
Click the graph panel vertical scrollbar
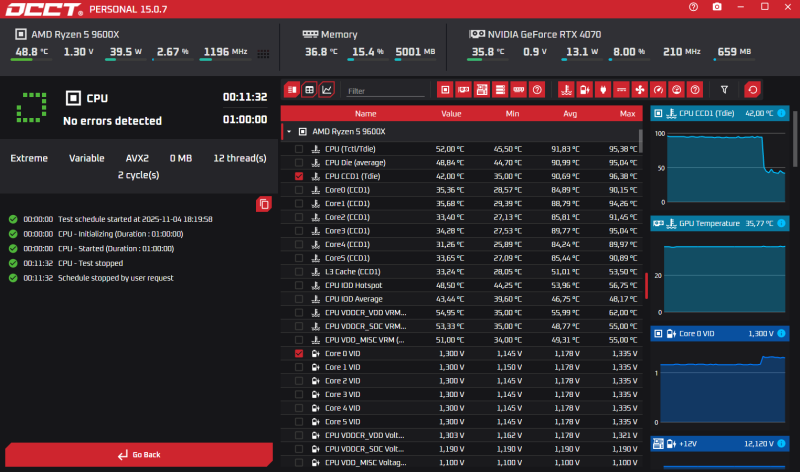[795, 139]
